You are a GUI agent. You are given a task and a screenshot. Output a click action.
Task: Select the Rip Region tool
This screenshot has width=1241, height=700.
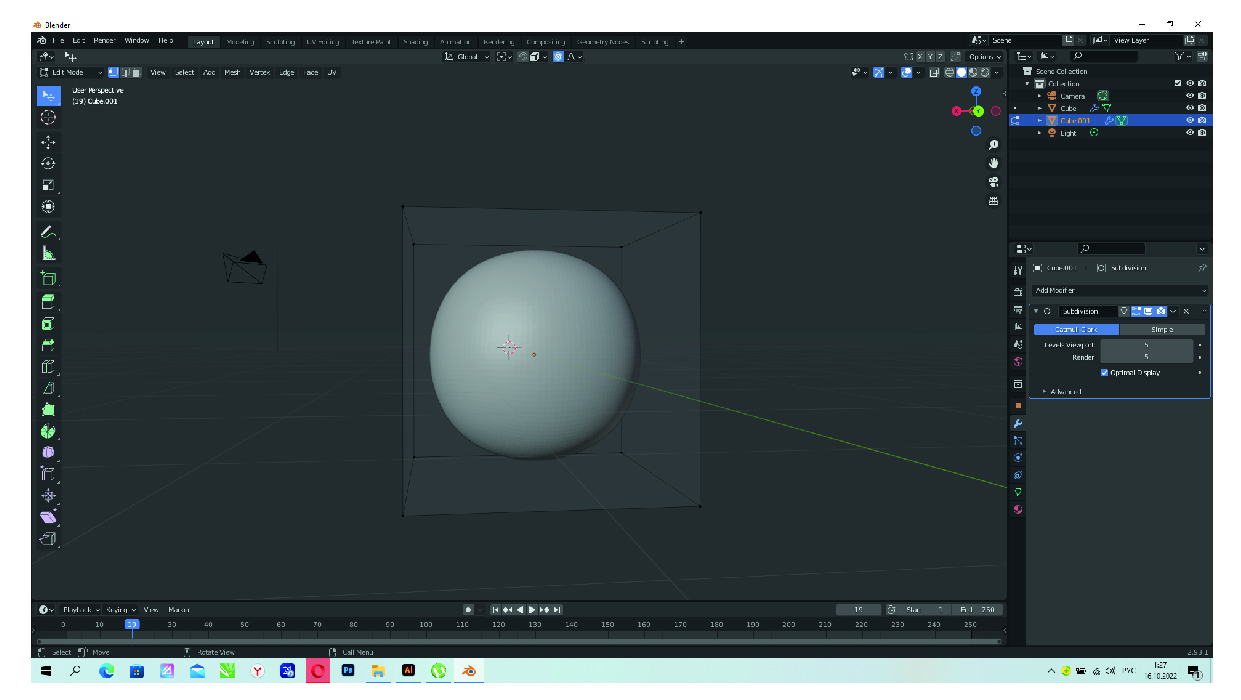(48, 540)
